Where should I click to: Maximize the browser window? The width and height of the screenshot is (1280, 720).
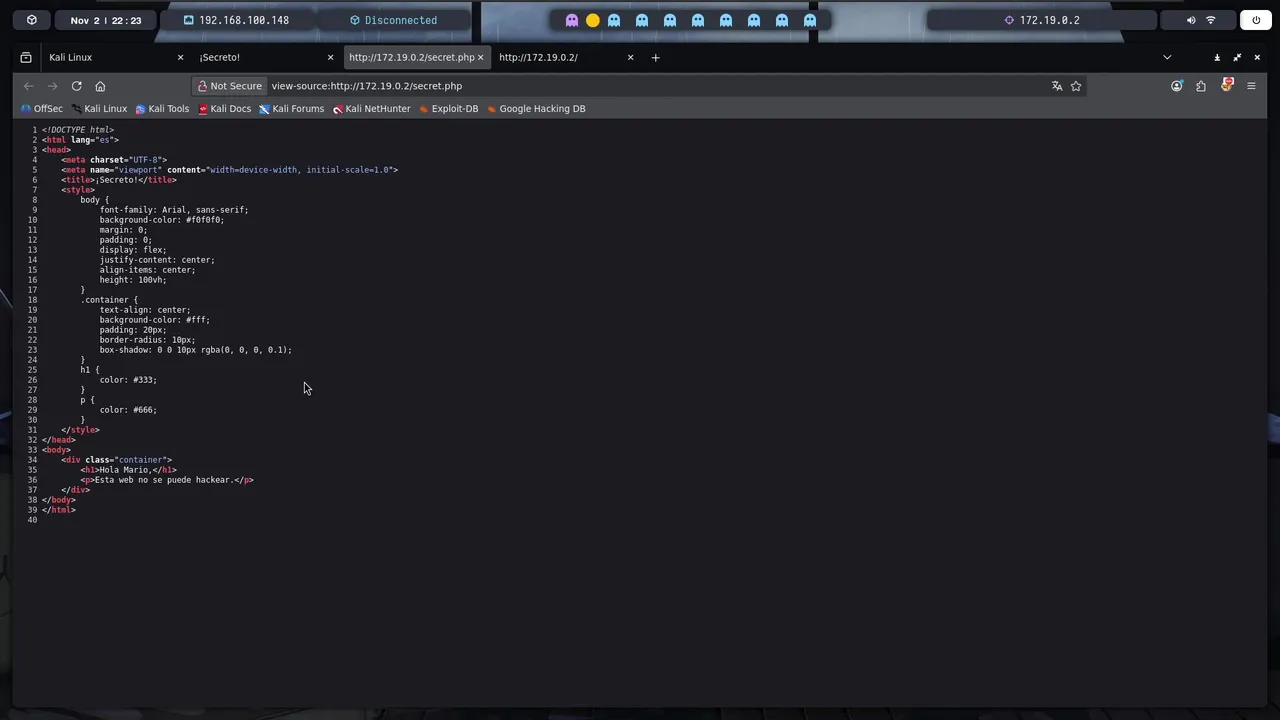tap(1237, 57)
